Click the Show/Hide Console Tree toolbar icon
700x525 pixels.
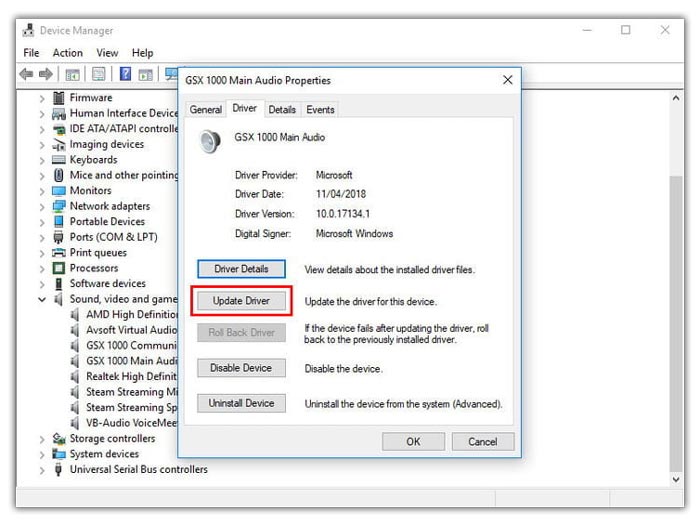coord(72,74)
